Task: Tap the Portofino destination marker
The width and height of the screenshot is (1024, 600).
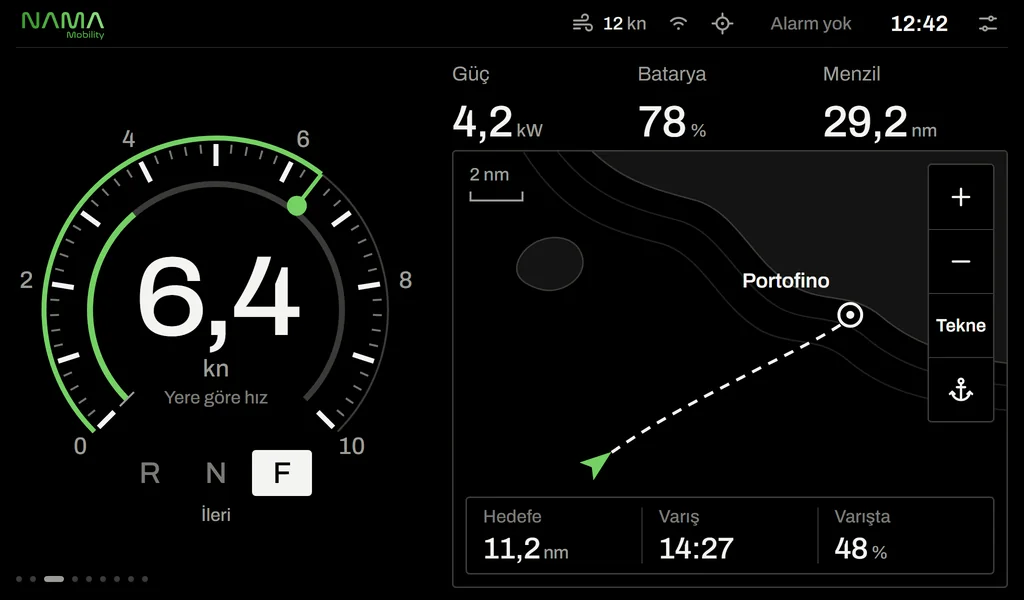Action: pos(850,315)
